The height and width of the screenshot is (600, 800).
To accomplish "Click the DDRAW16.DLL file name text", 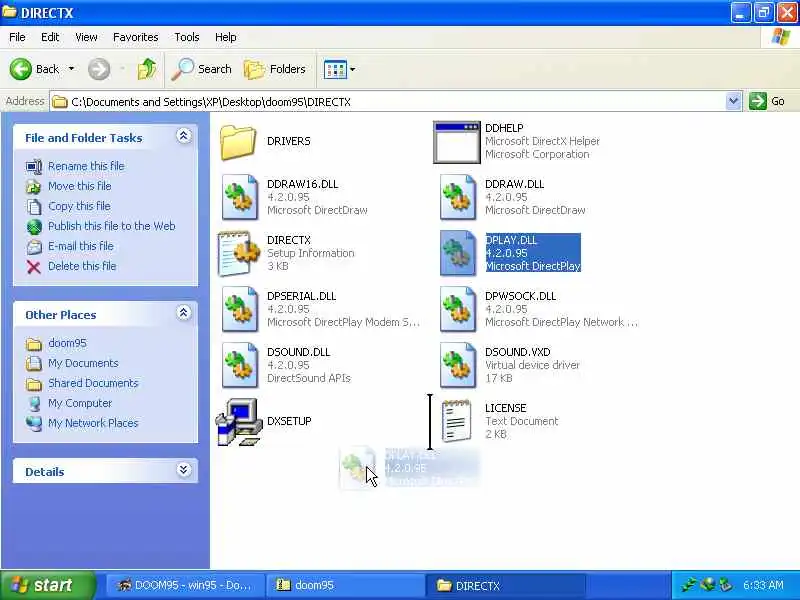I will [x=302, y=184].
